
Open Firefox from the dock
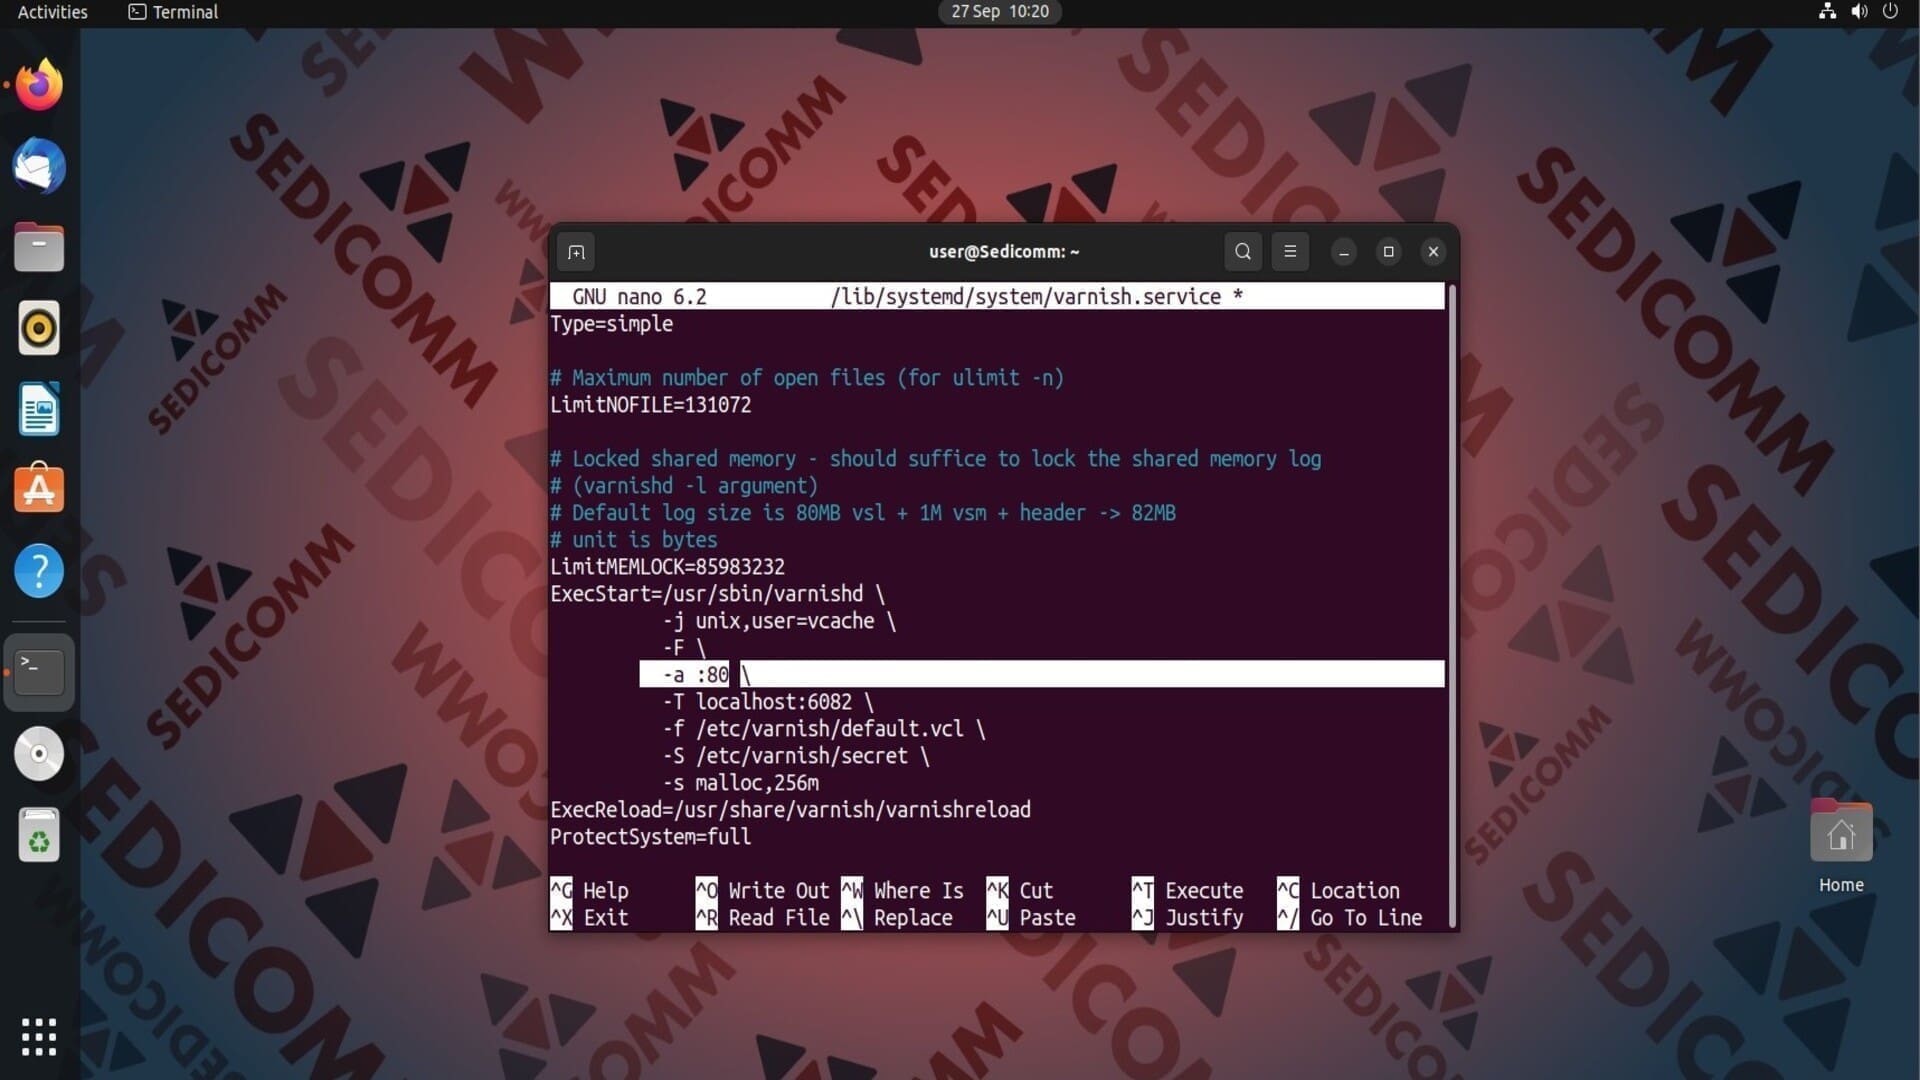point(39,85)
